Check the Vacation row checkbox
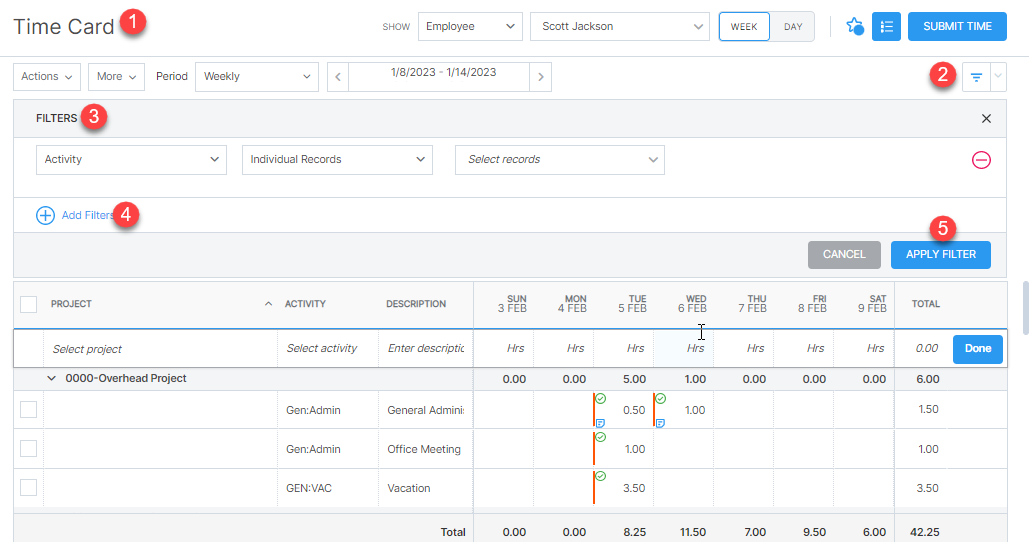1029x542 pixels. (28, 487)
